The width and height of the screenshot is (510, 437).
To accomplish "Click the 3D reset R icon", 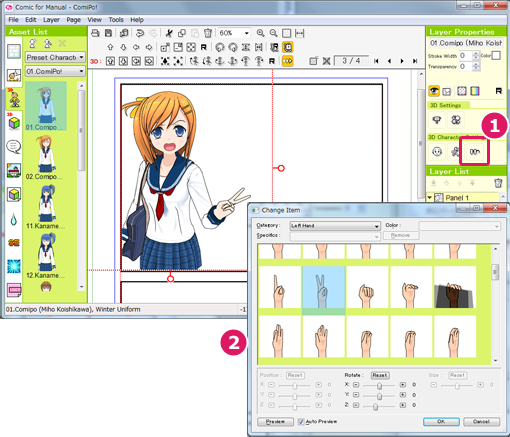I will pos(272,61).
